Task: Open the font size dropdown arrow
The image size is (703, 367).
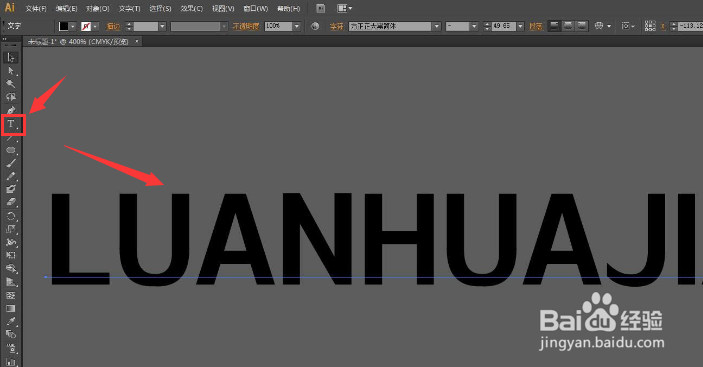Action: pyautogui.click(x=521, y=26)
